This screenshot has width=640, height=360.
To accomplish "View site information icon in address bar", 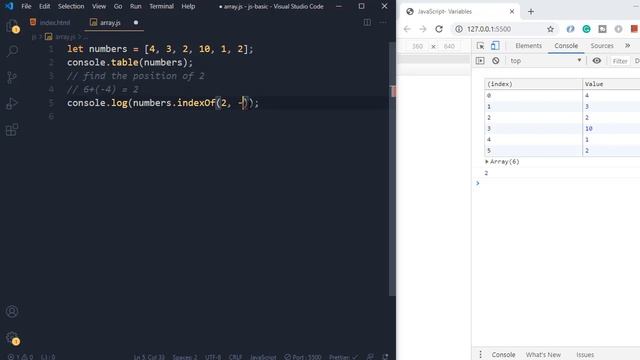I will [x=459, y=29].
